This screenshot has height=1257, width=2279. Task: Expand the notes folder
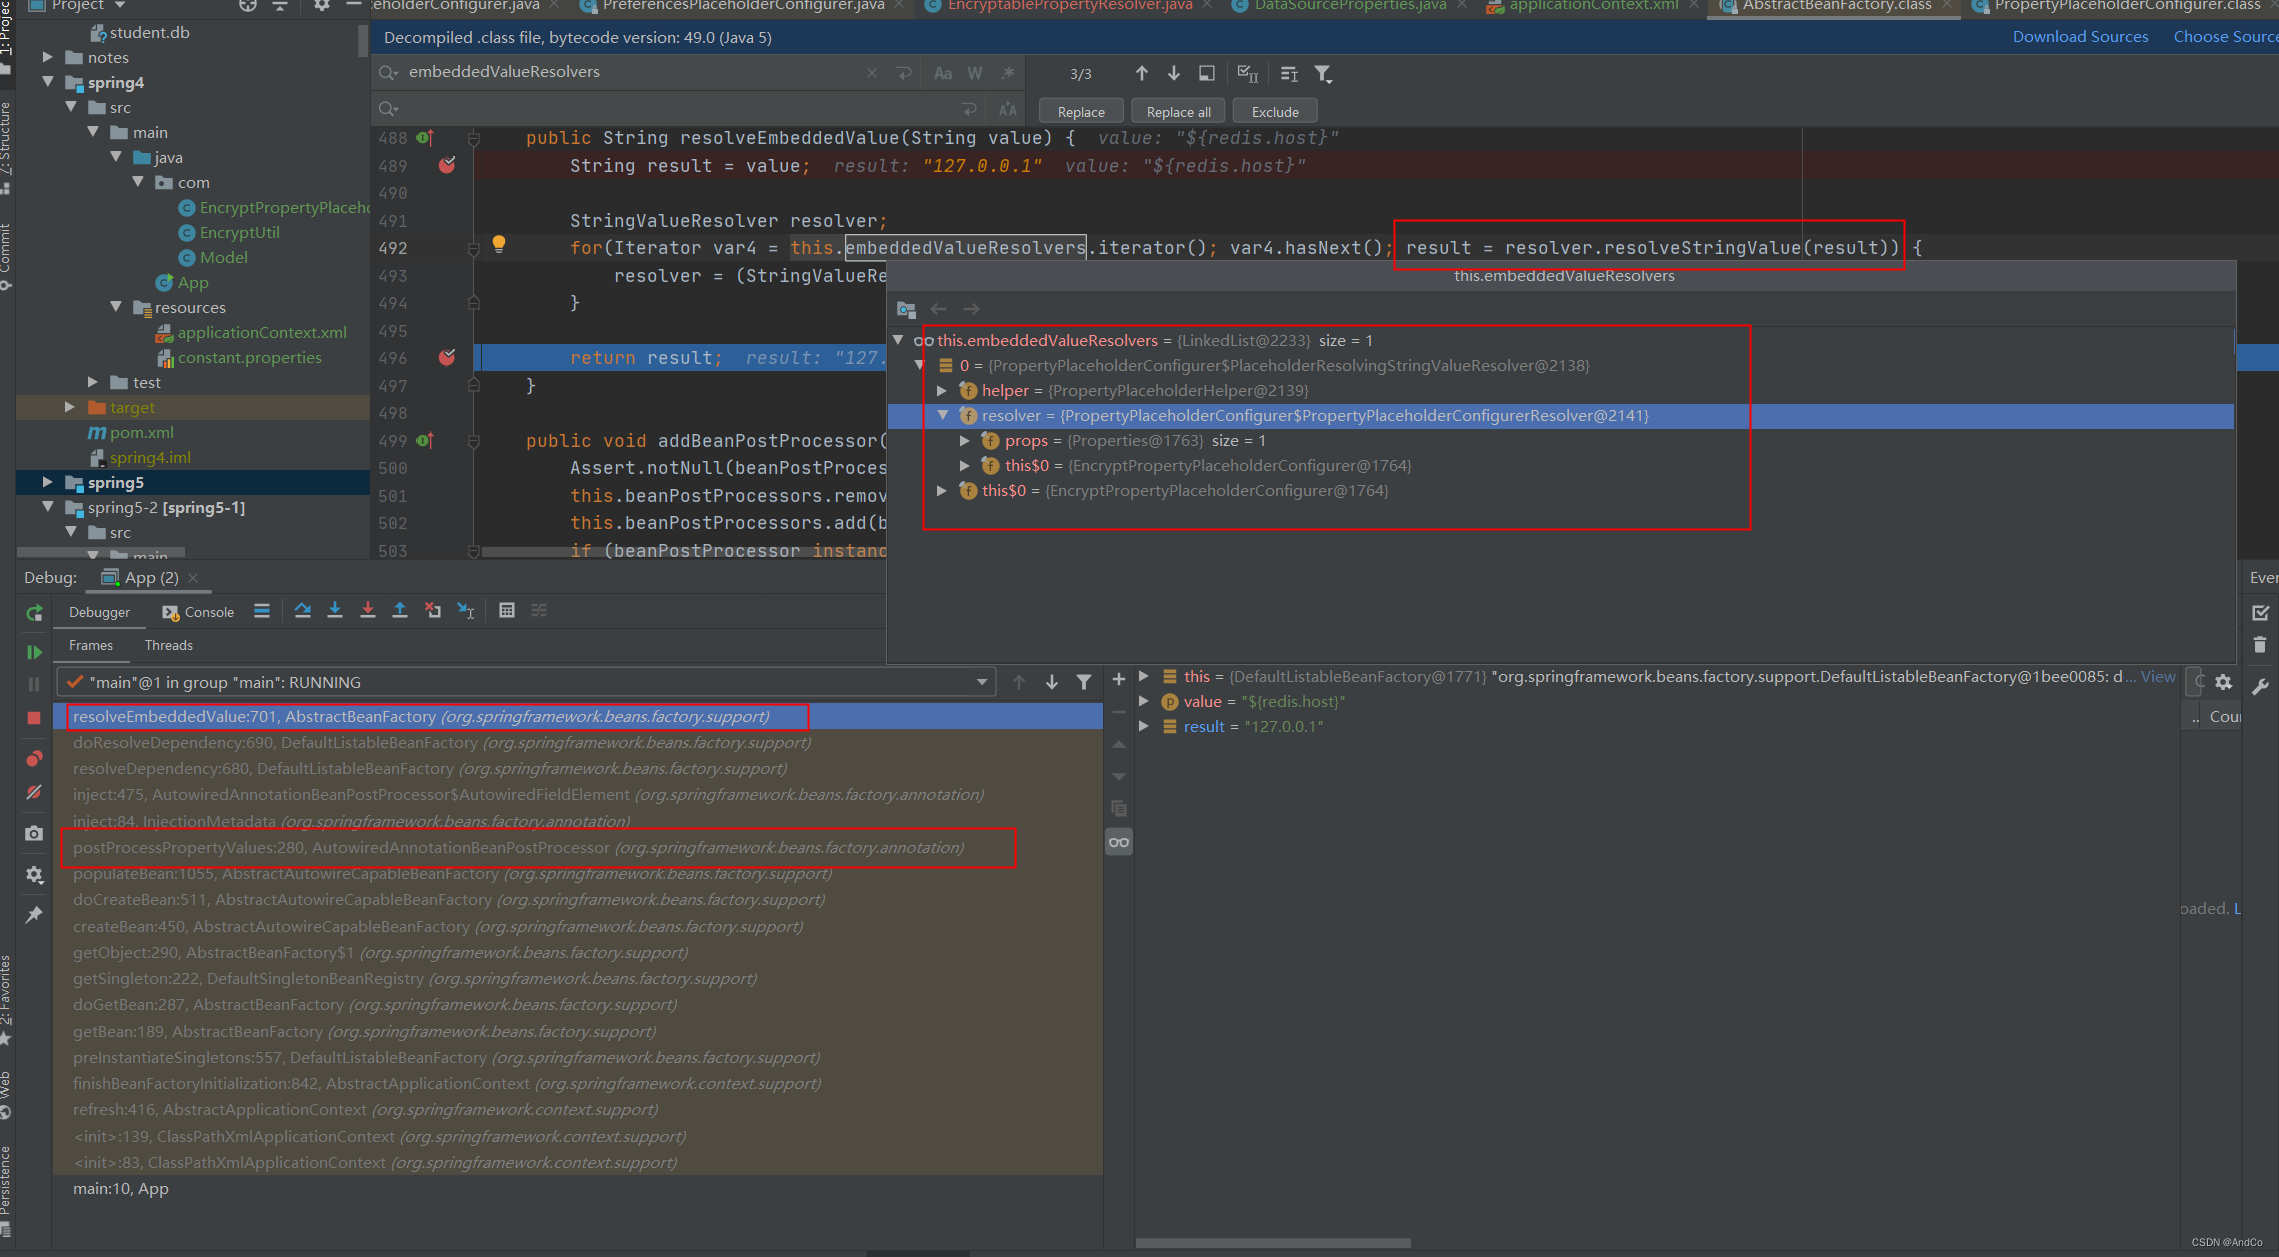pyautogui.click(x=47, y=57)
